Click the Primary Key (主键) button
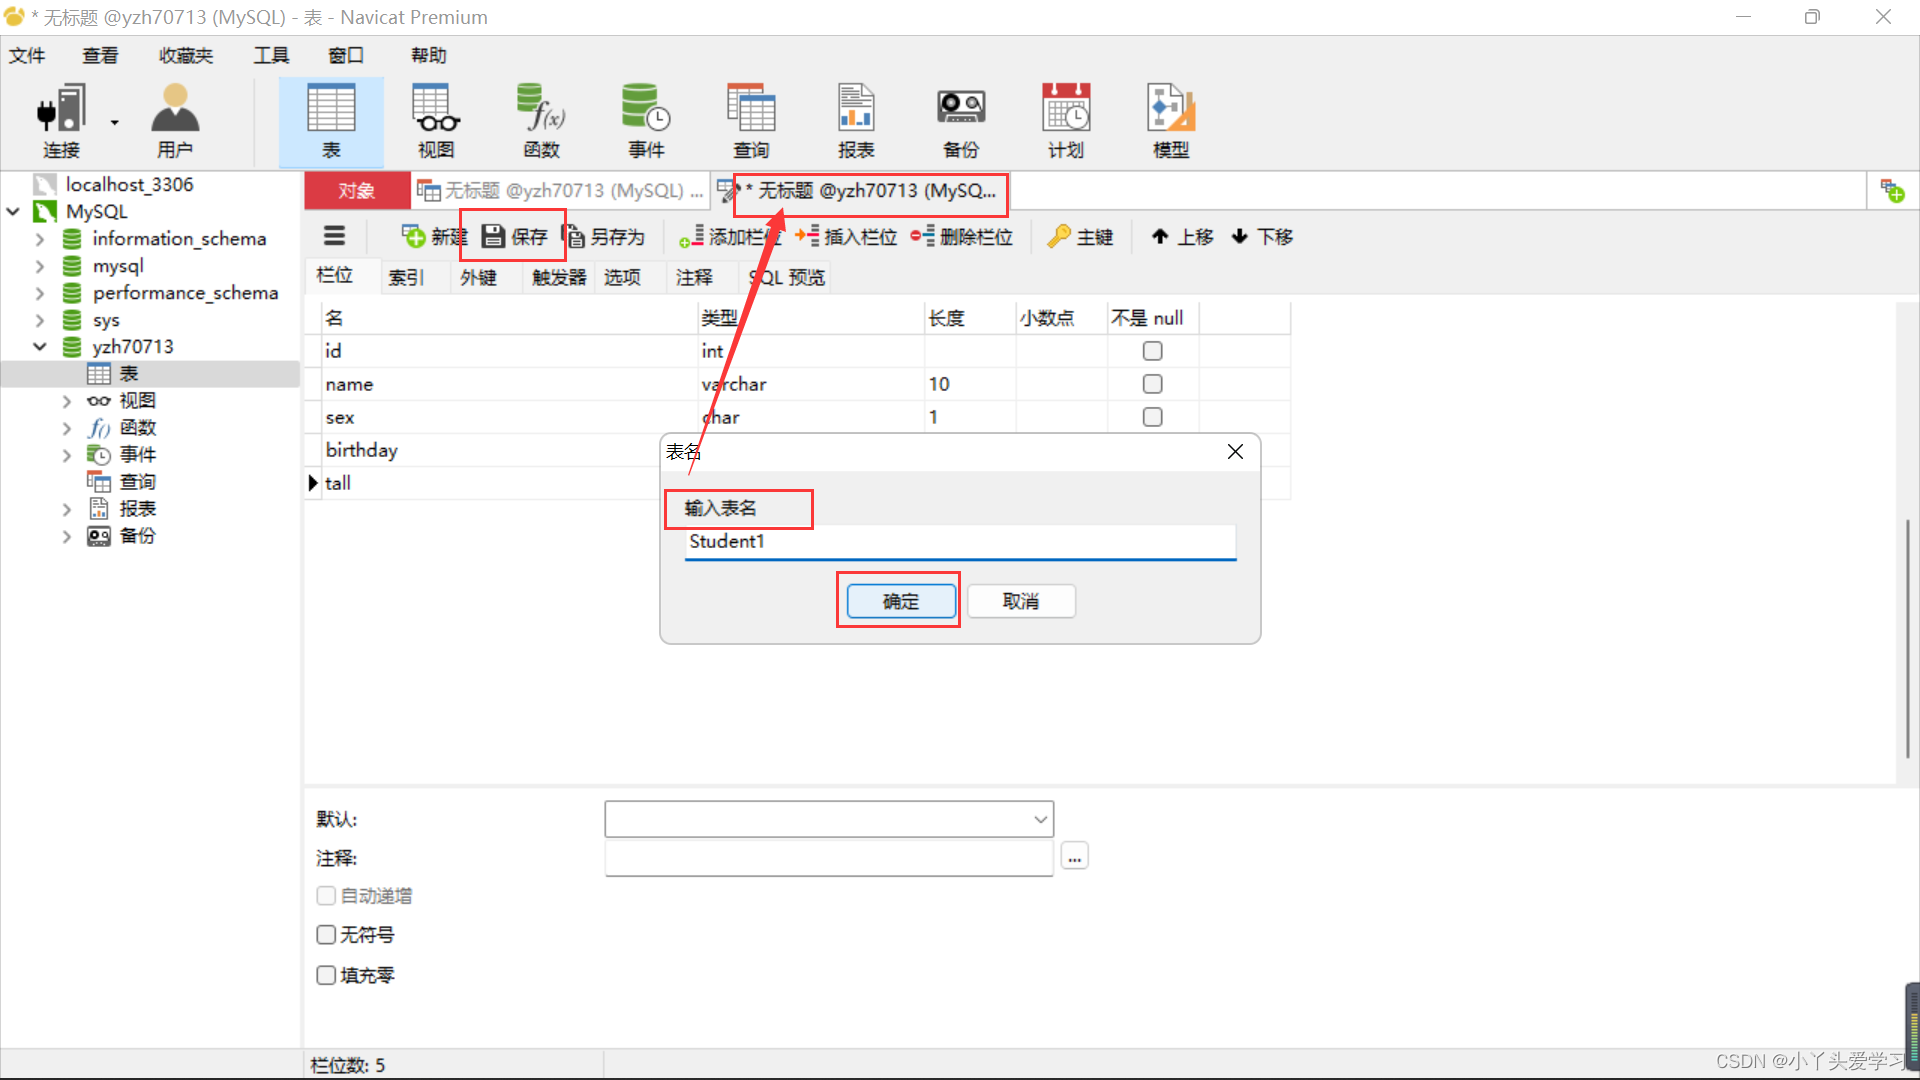 pos(1080,236)
